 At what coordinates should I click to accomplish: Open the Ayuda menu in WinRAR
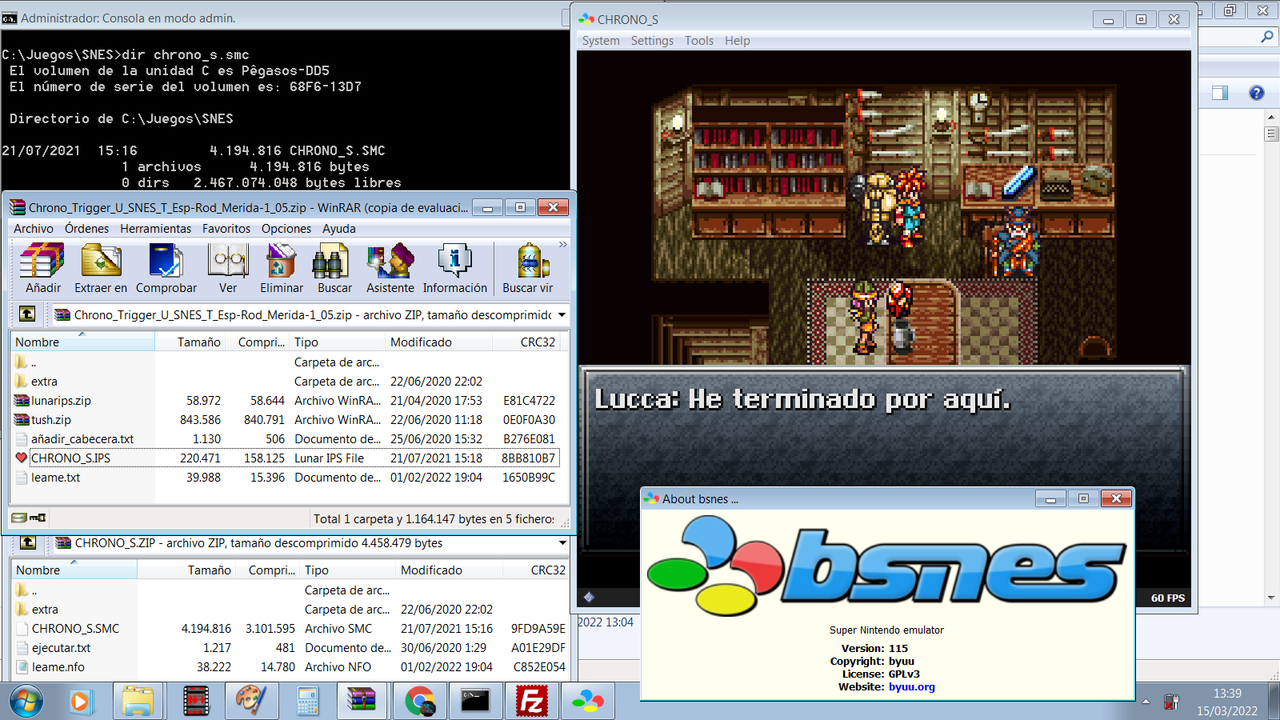[339, 228]
